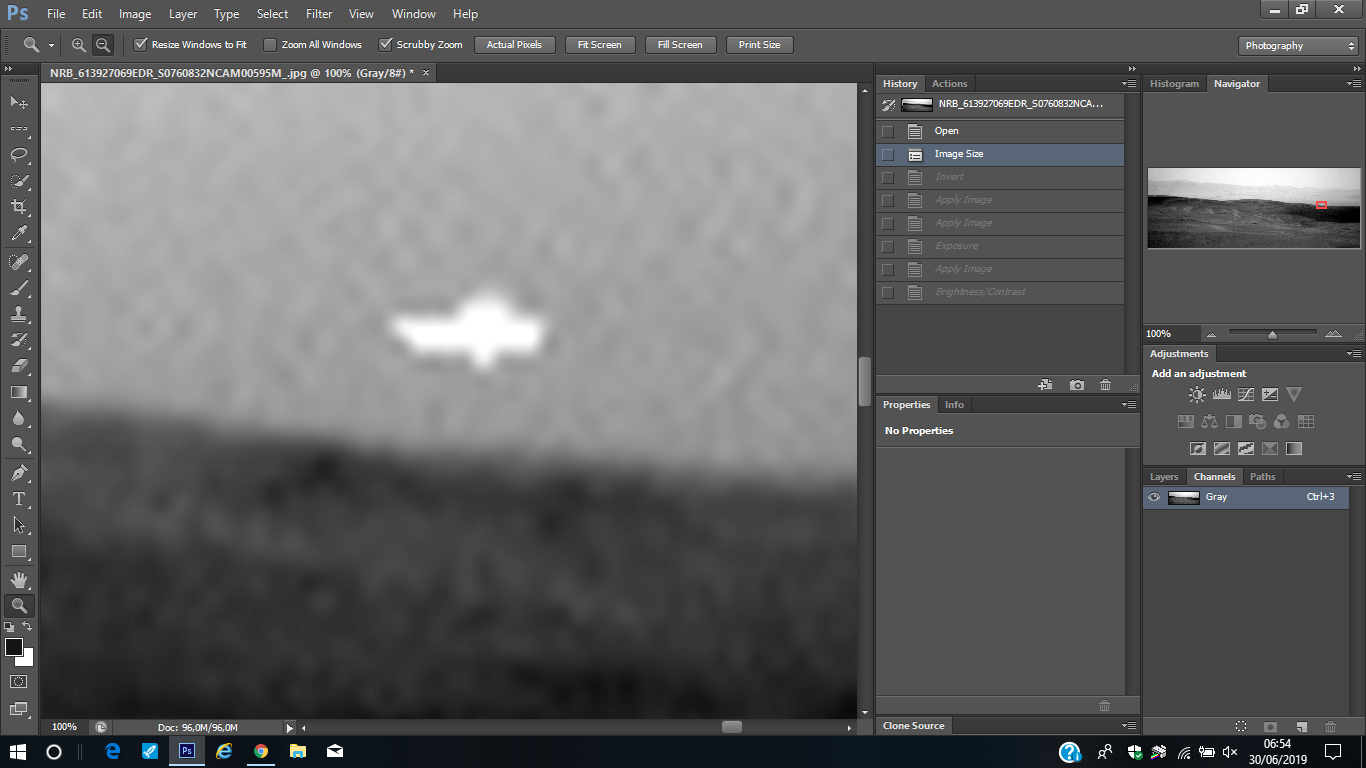Select the Horizontal Type tool

coord(19,498)
